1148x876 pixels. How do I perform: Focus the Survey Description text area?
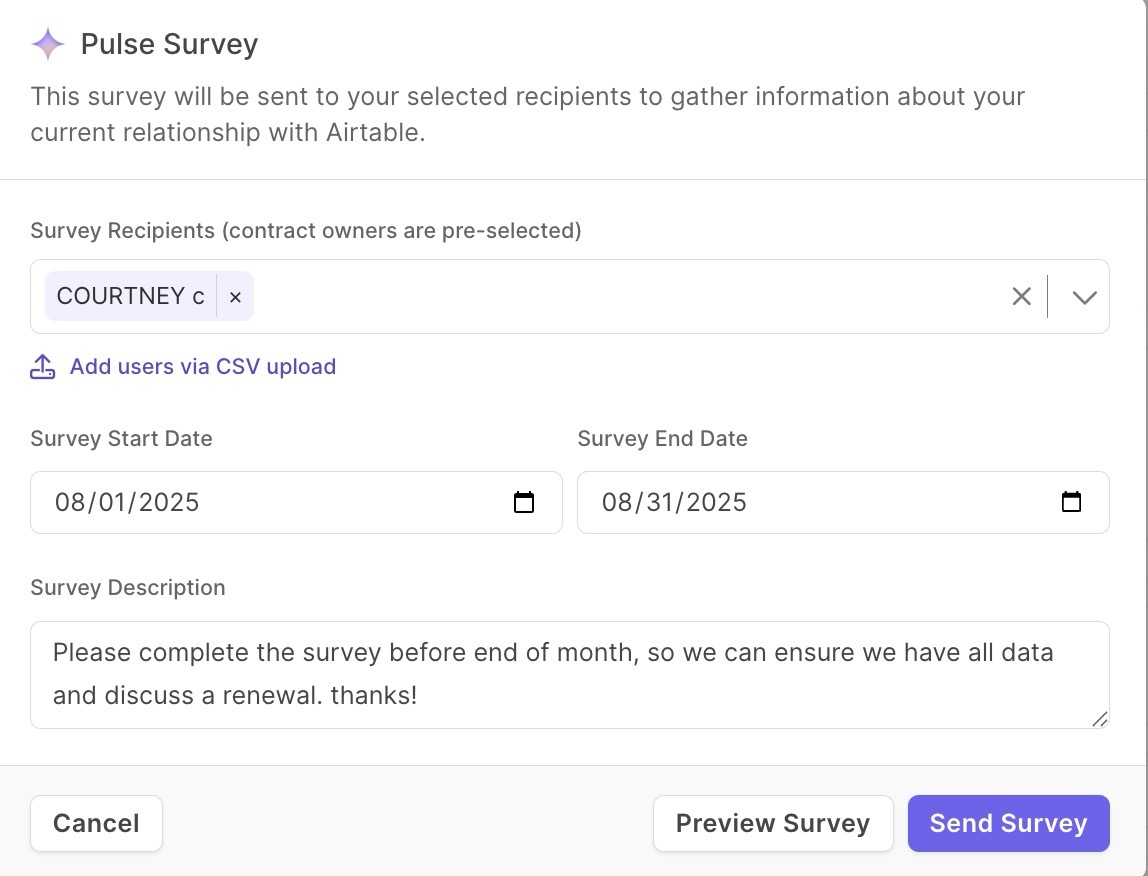pos(568,674)
